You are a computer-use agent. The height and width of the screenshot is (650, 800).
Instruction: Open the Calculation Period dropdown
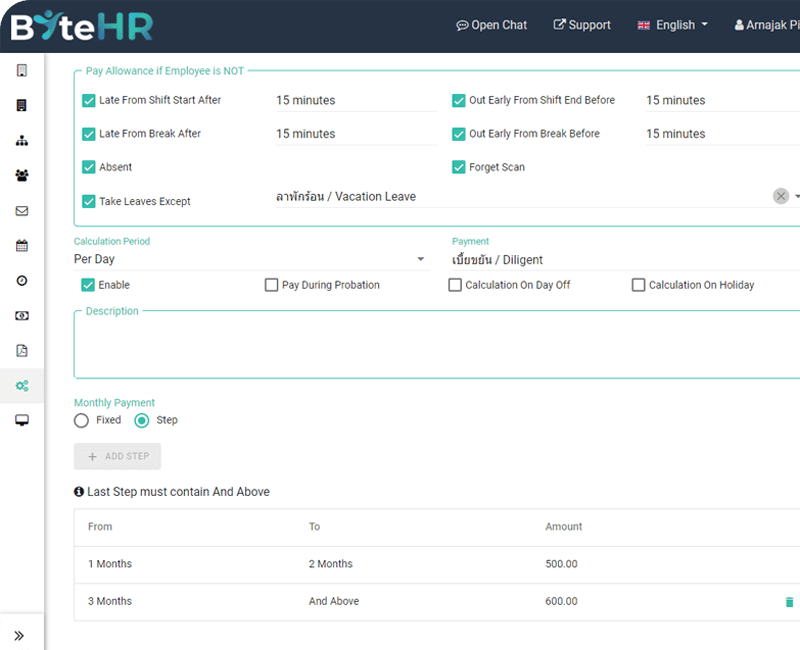419,258
